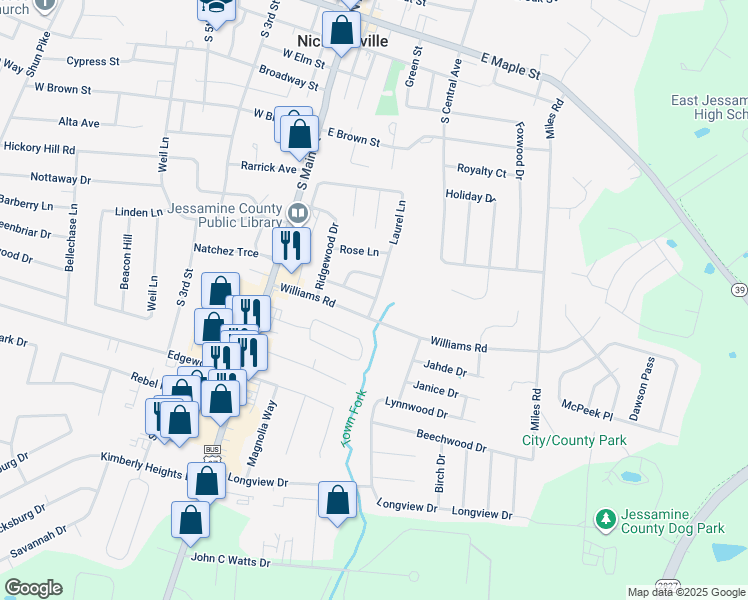Screen dimensions: 748x600
Task: Click the Williams Rd label near Jahde Dr
Action: 458,344
